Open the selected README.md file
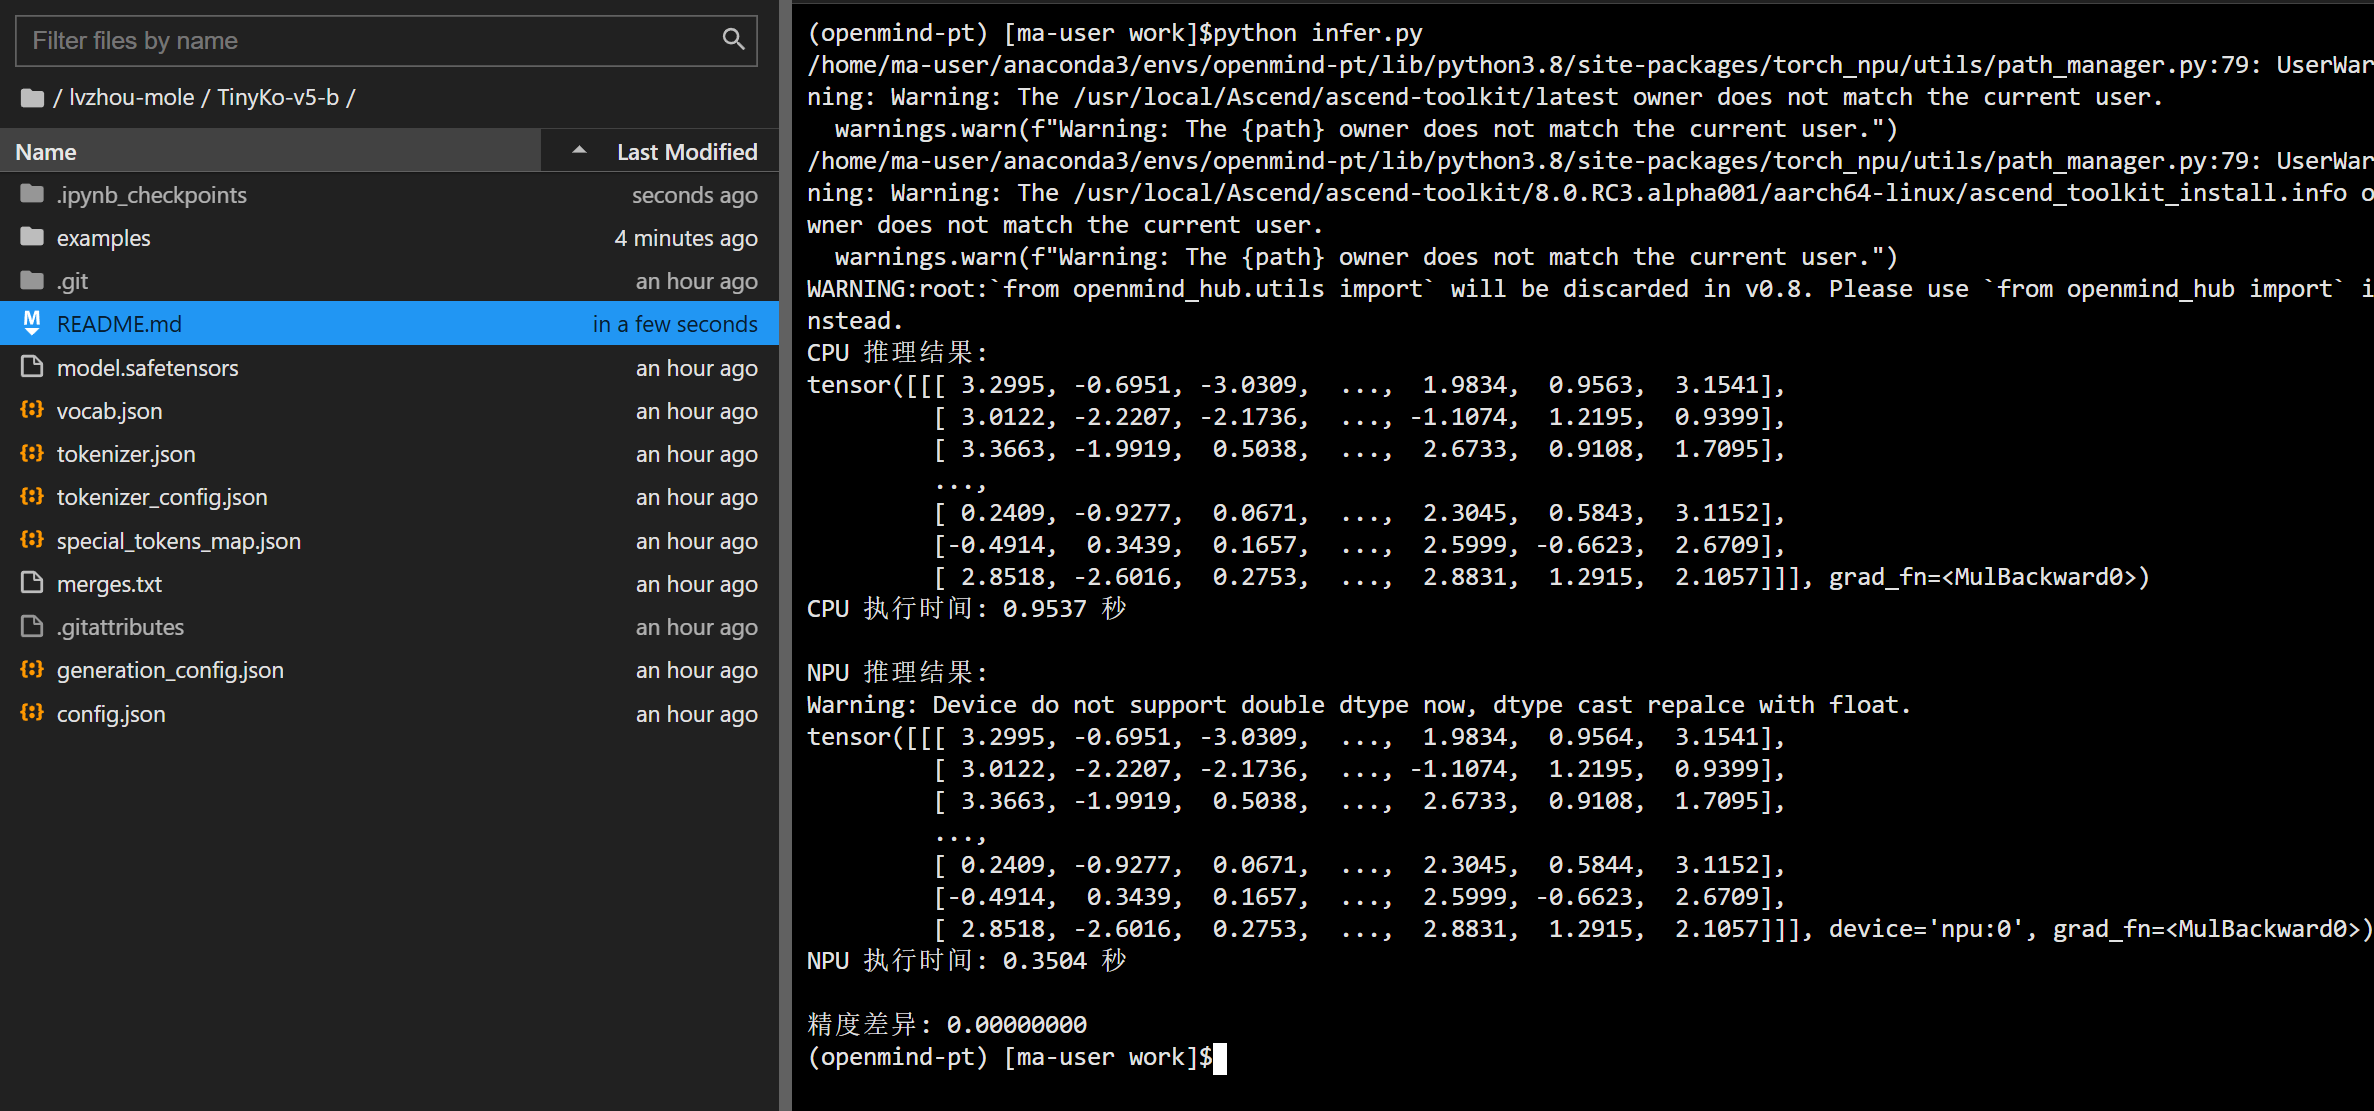2374x1111 pixels. (119, 323)
